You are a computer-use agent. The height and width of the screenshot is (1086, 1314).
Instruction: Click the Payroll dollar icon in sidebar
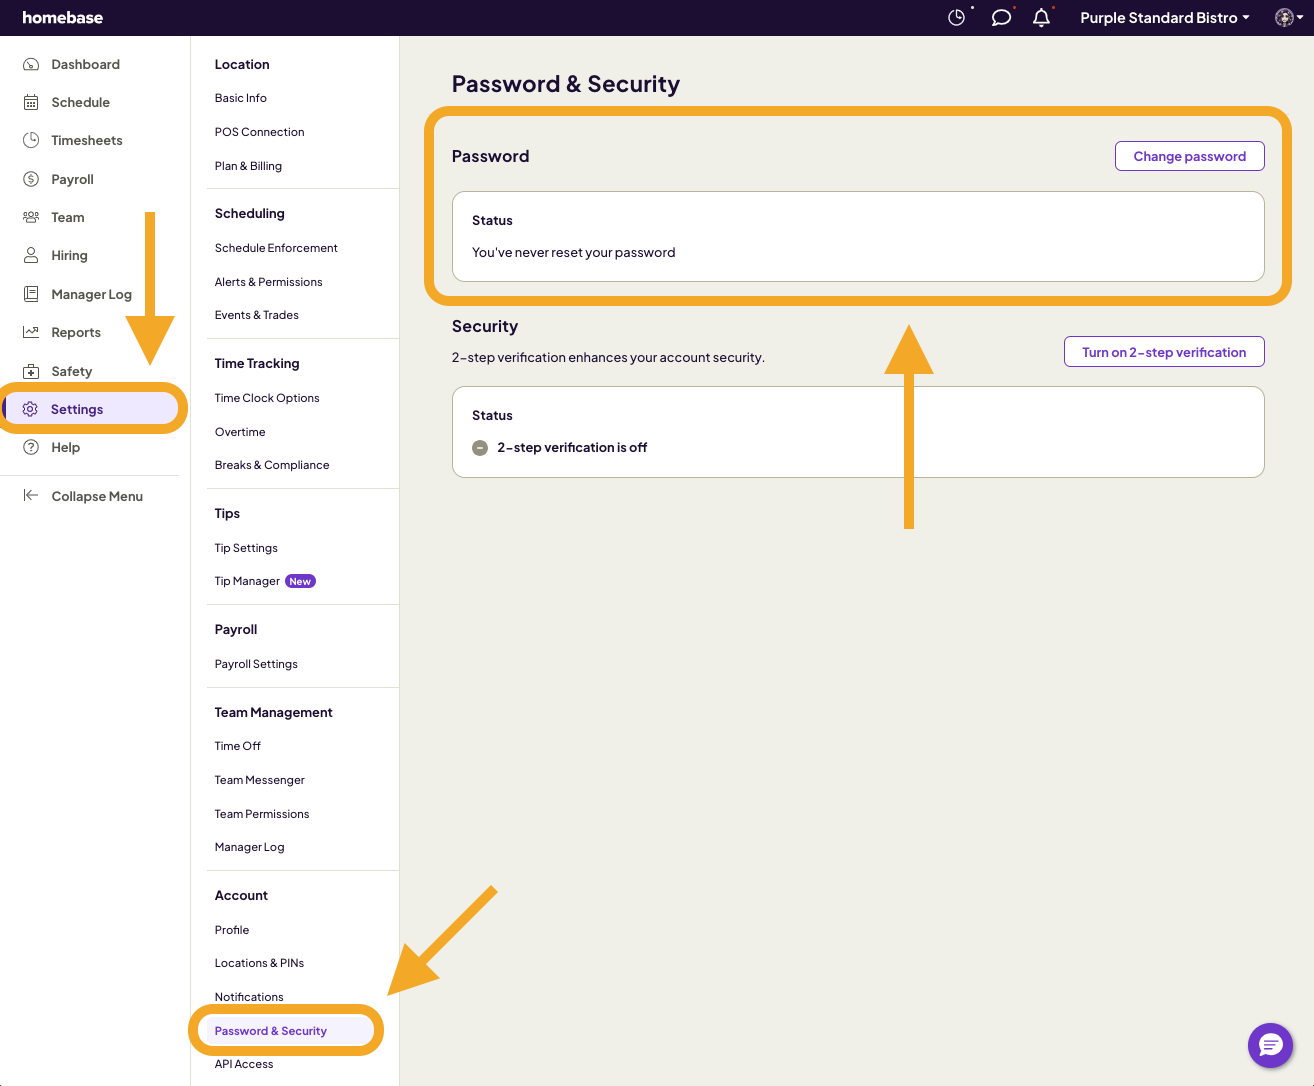pyautogui.click(x=31, y=179)
